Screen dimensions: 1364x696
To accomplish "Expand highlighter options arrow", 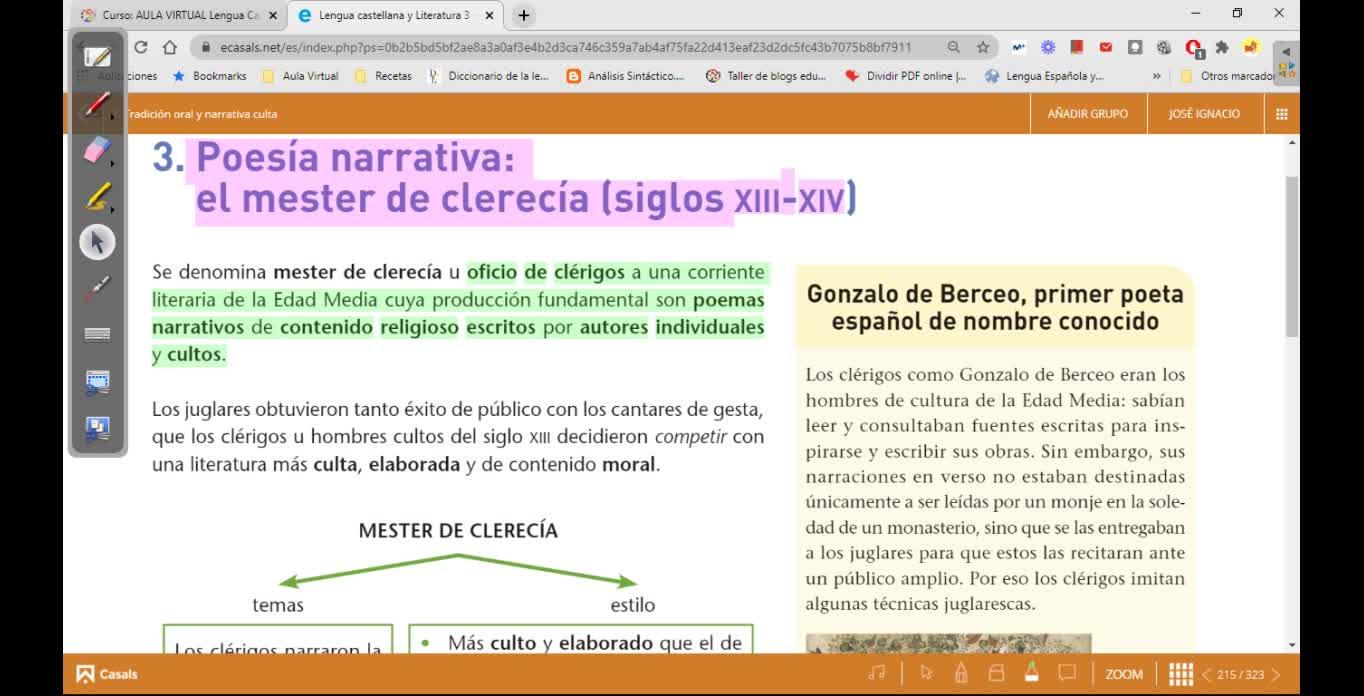I will point(113,210).
